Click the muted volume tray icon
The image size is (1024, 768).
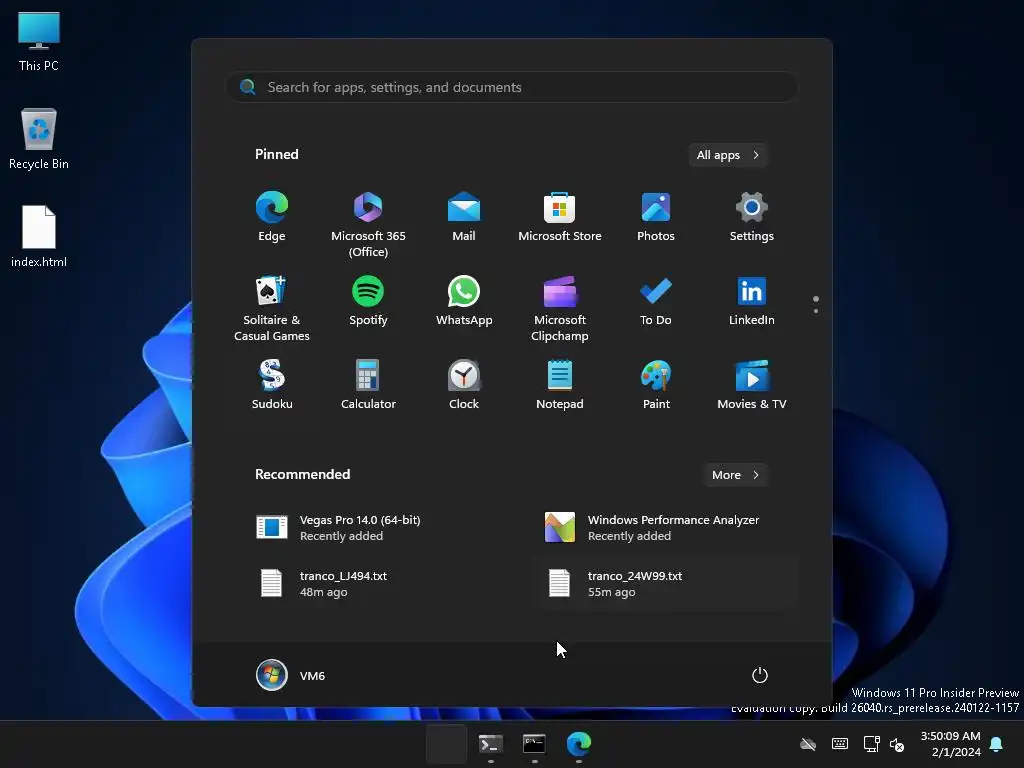coord(897,744)
